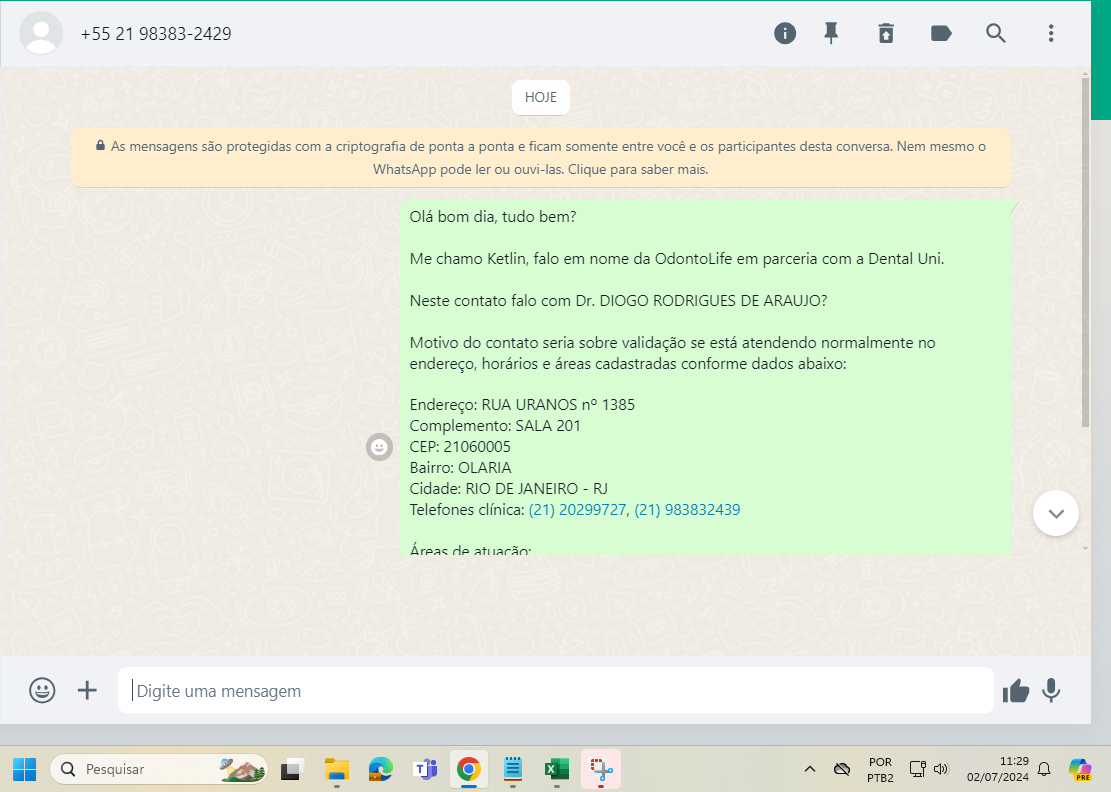Open the network display tray icon
Screen dimensions: 1111x792
918,769
